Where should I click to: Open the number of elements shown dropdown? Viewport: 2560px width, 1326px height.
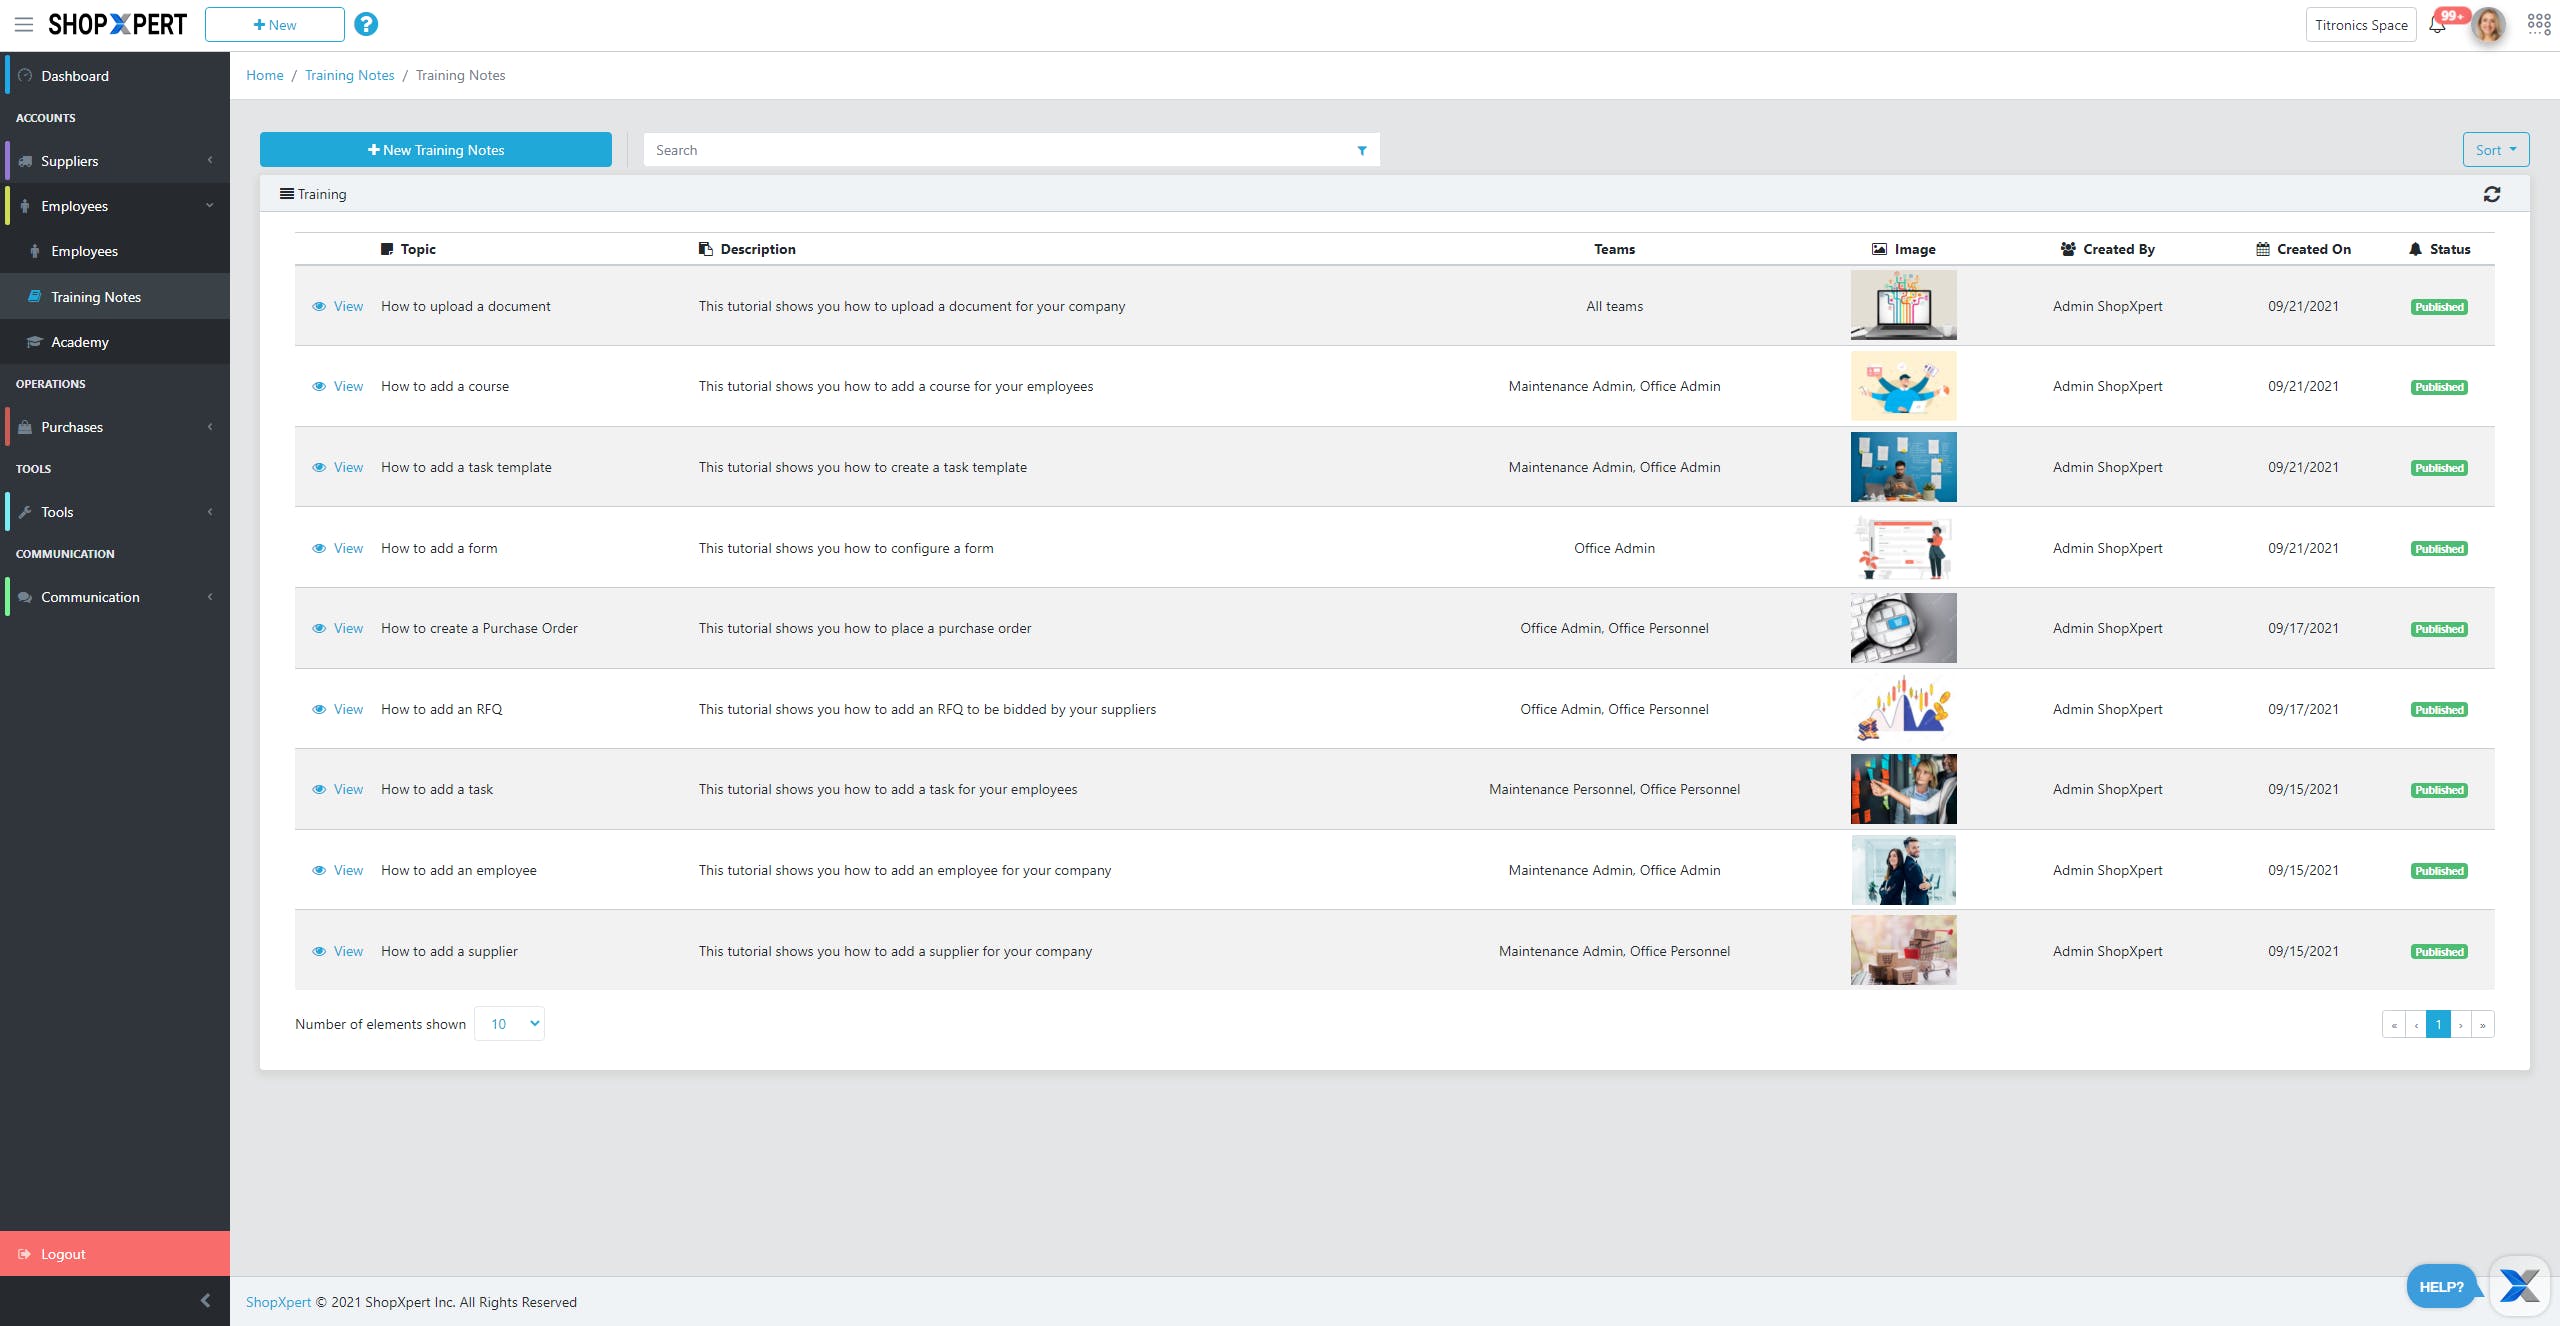(509, 1024)
